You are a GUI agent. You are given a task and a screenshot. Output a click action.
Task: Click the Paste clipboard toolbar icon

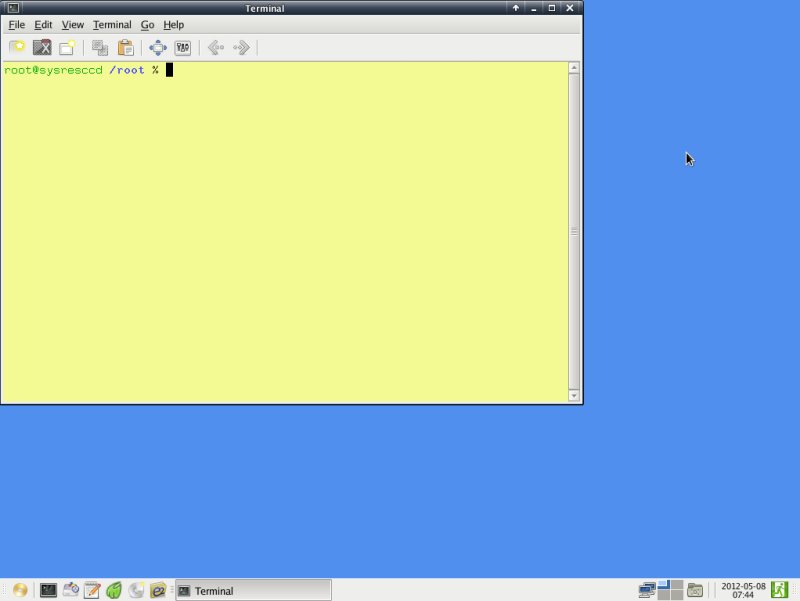[126, 47]
